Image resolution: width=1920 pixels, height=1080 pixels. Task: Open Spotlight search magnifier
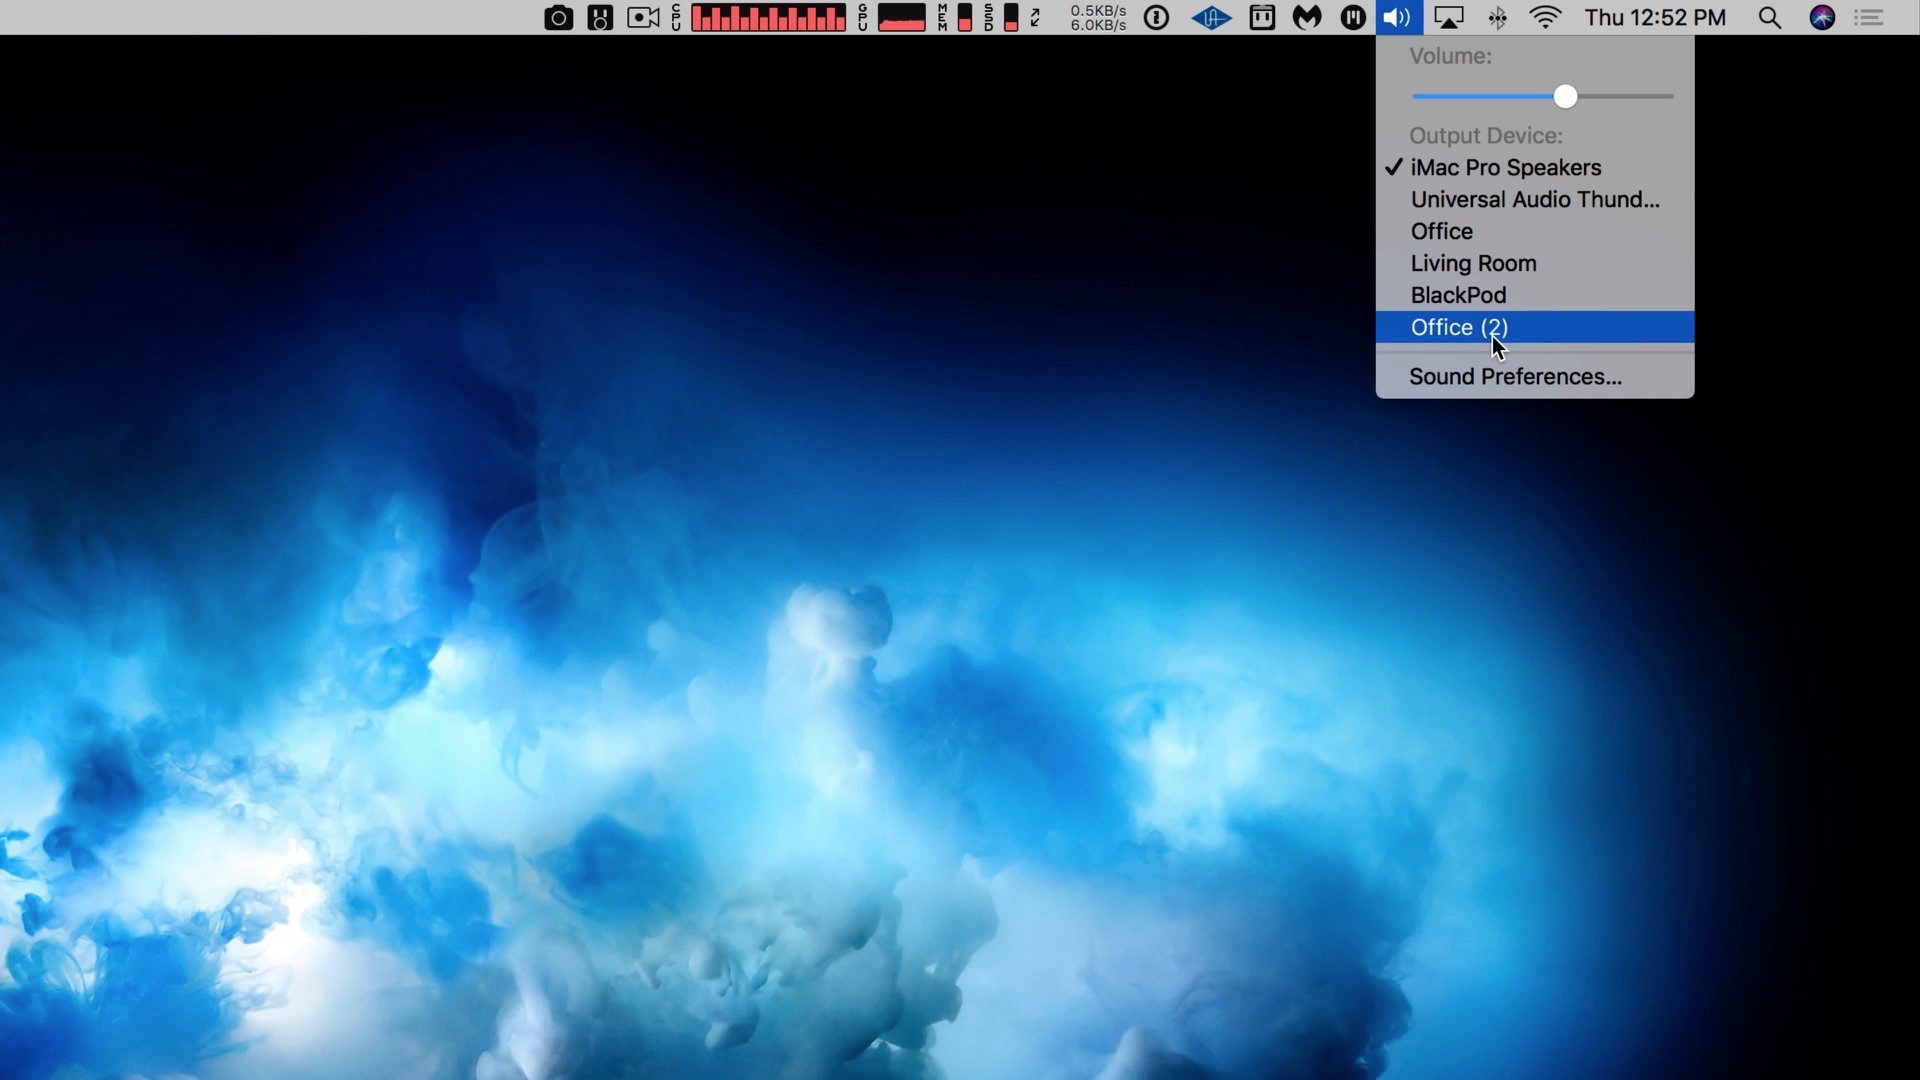tap(1769, 18)
